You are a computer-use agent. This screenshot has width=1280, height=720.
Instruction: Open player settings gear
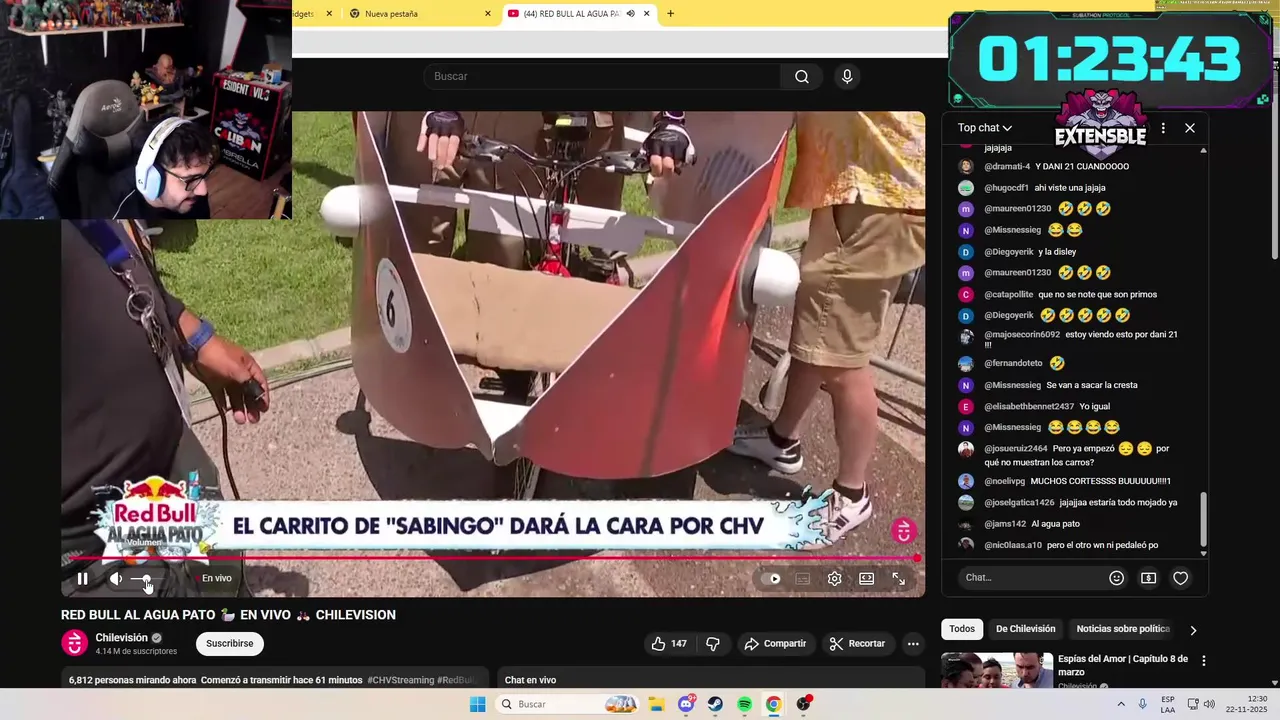[x=834, y=578]
